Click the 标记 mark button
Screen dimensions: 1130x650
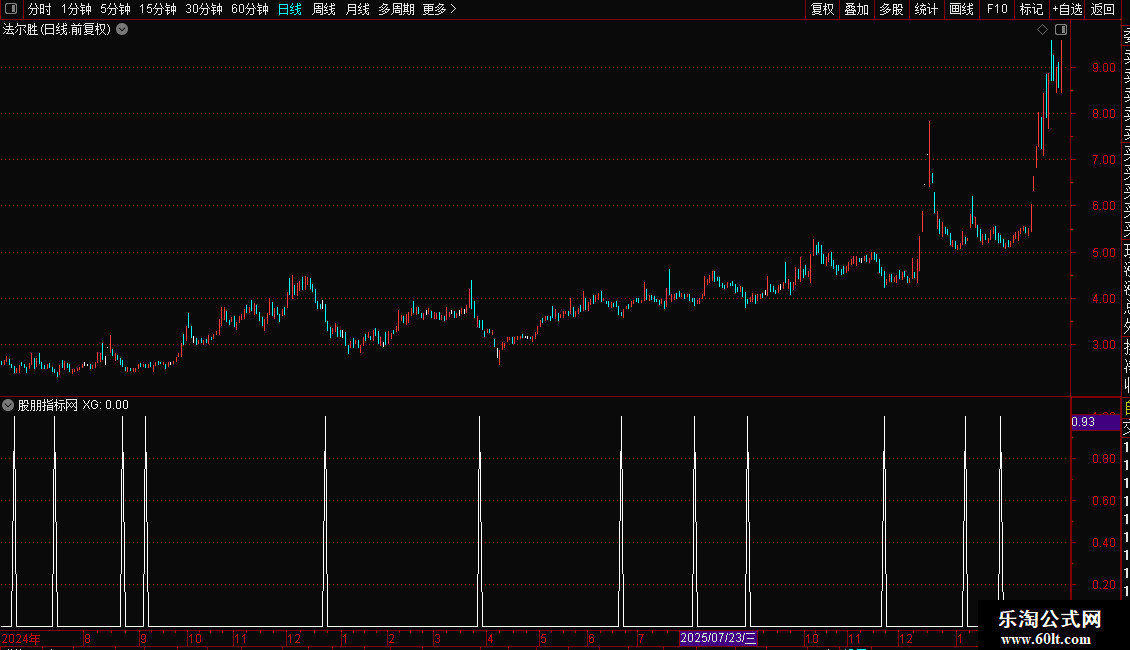1031,9
